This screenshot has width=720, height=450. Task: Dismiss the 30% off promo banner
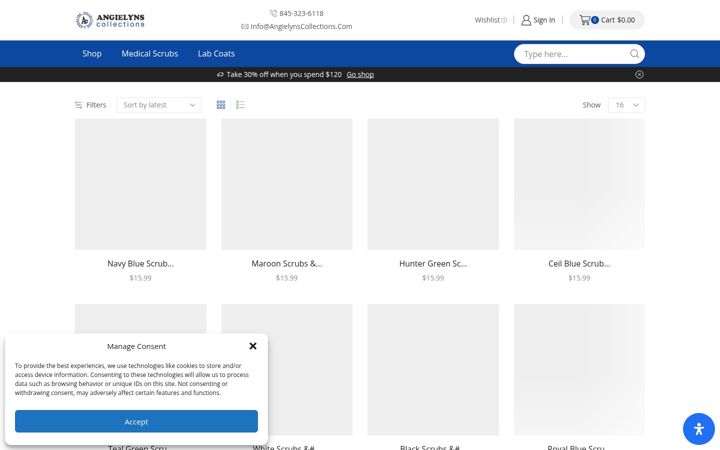639,74
